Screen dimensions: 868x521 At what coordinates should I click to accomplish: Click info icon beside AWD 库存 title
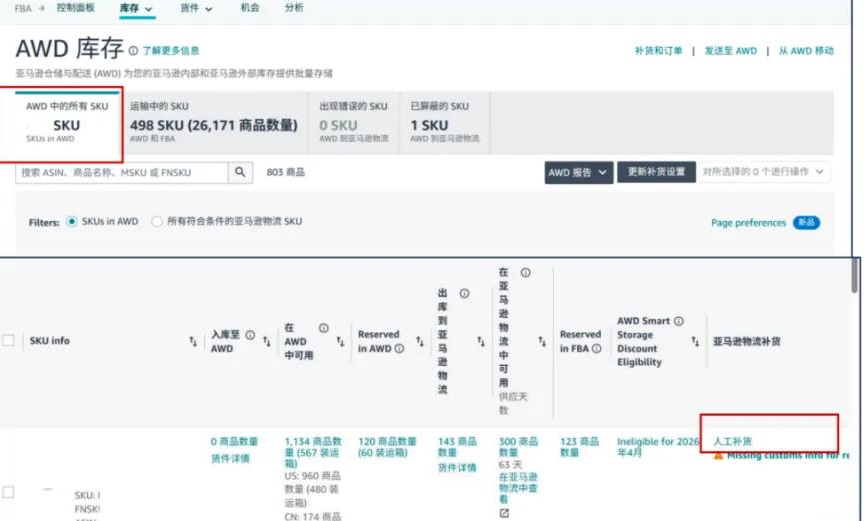133,50
